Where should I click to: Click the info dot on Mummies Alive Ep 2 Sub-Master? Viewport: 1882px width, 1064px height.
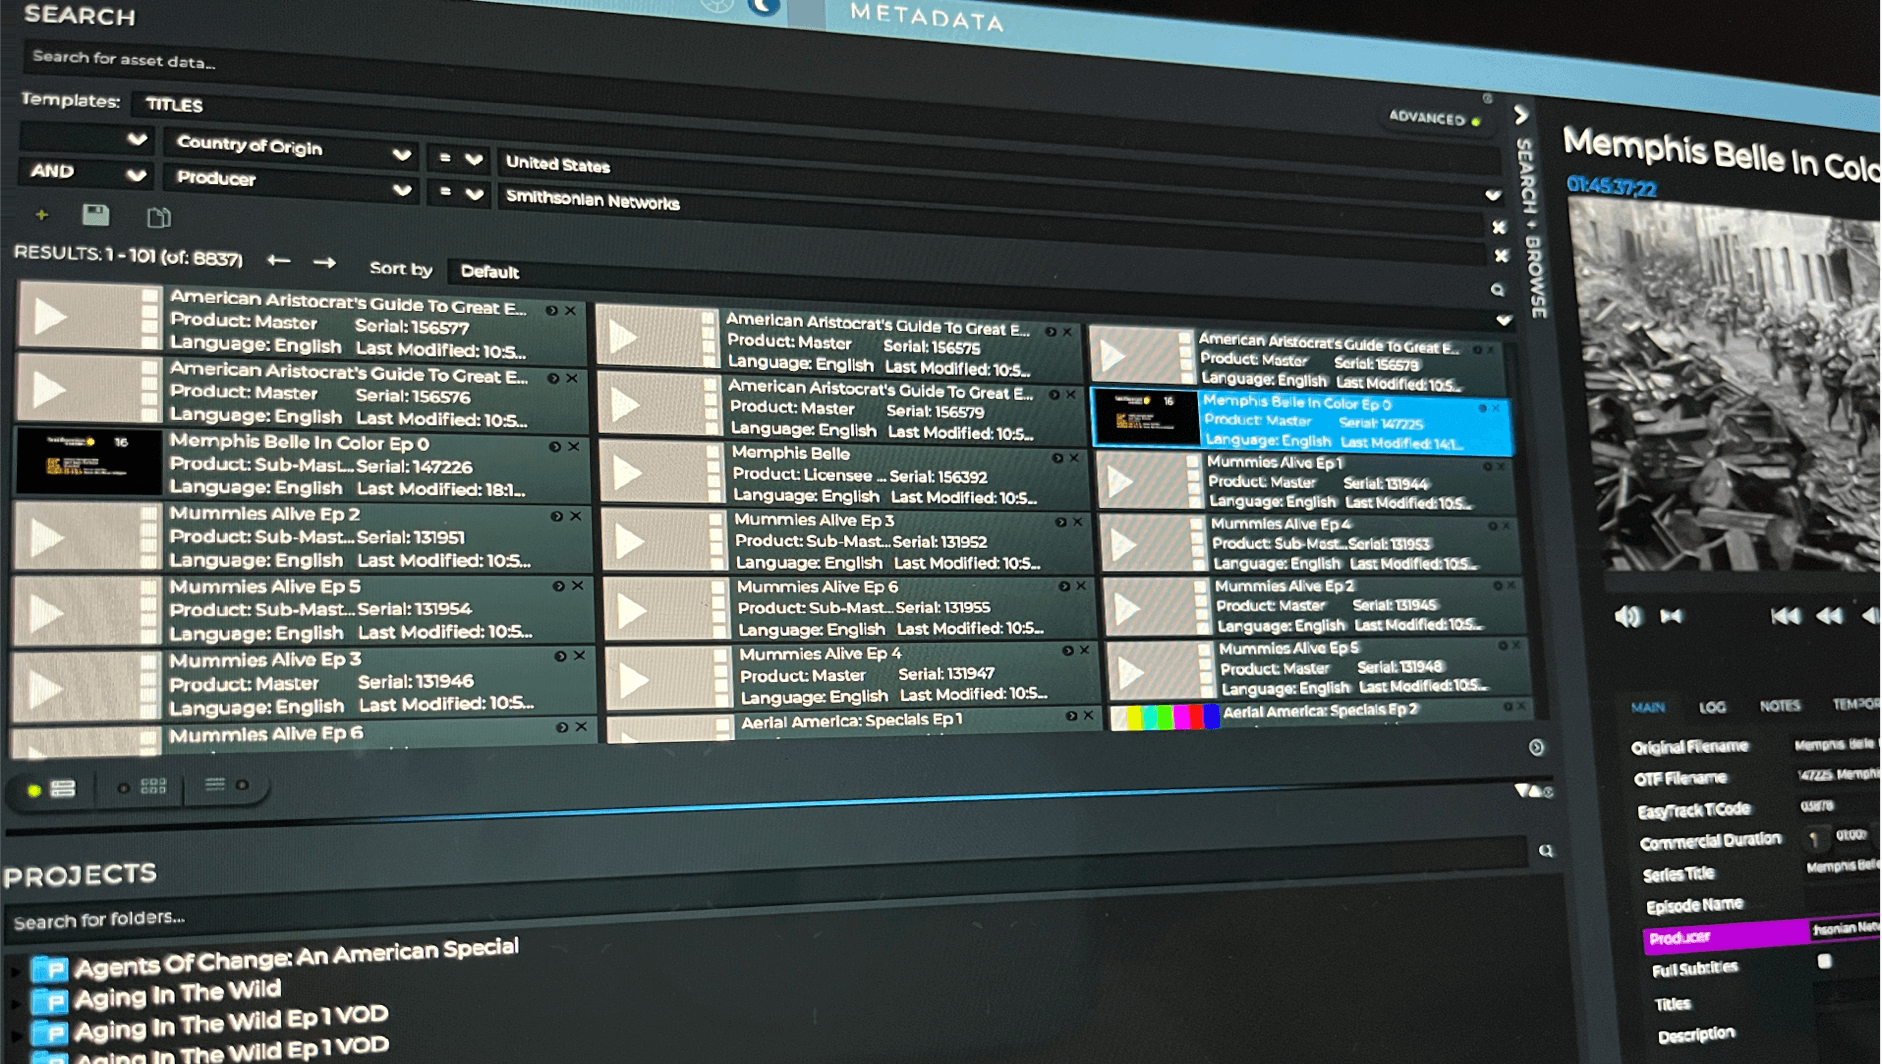(x=557, y=516)
